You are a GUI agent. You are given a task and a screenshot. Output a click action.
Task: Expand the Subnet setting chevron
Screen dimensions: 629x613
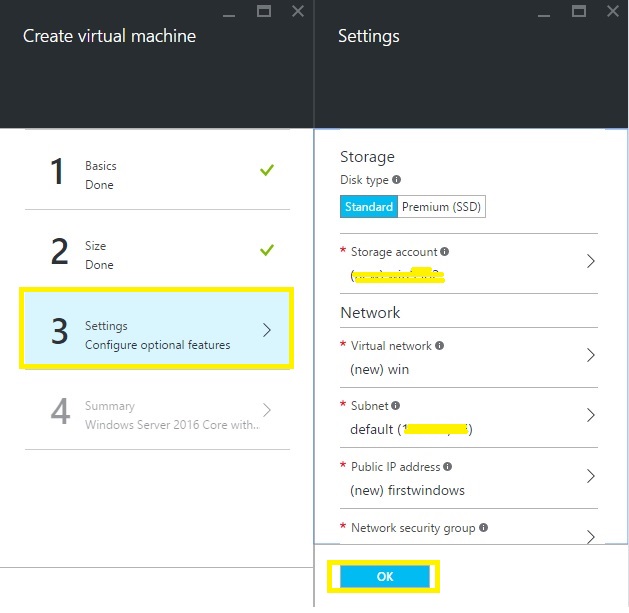click(590, 415)
